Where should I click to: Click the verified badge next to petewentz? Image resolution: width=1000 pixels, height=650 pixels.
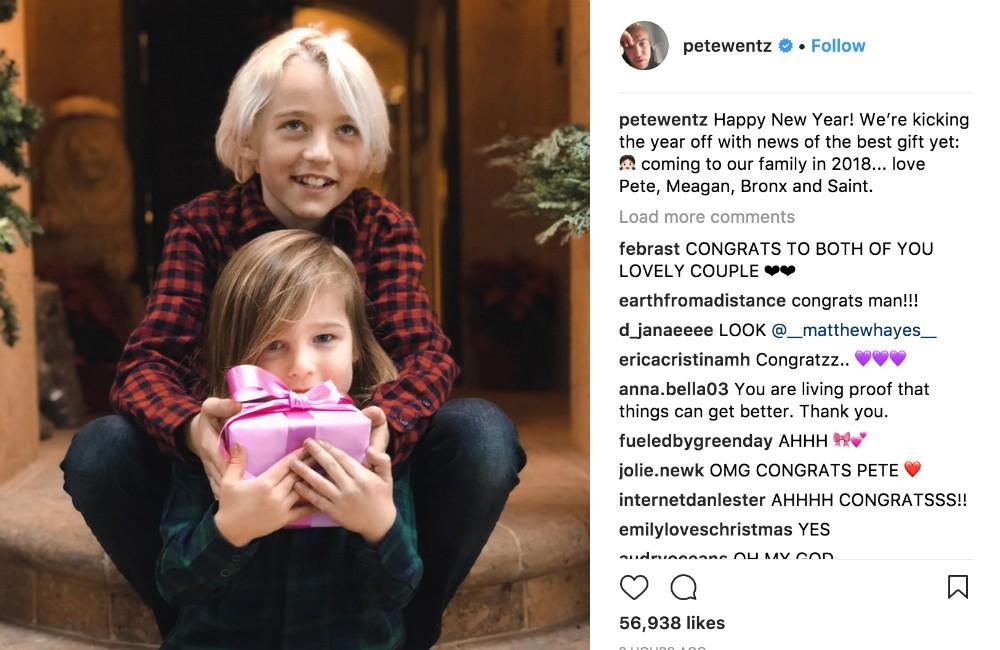coord(786,45)
